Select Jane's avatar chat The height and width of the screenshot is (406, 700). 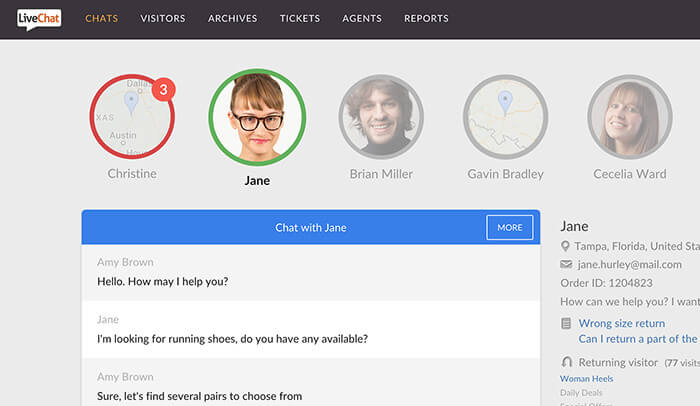[x=257, y=117]
